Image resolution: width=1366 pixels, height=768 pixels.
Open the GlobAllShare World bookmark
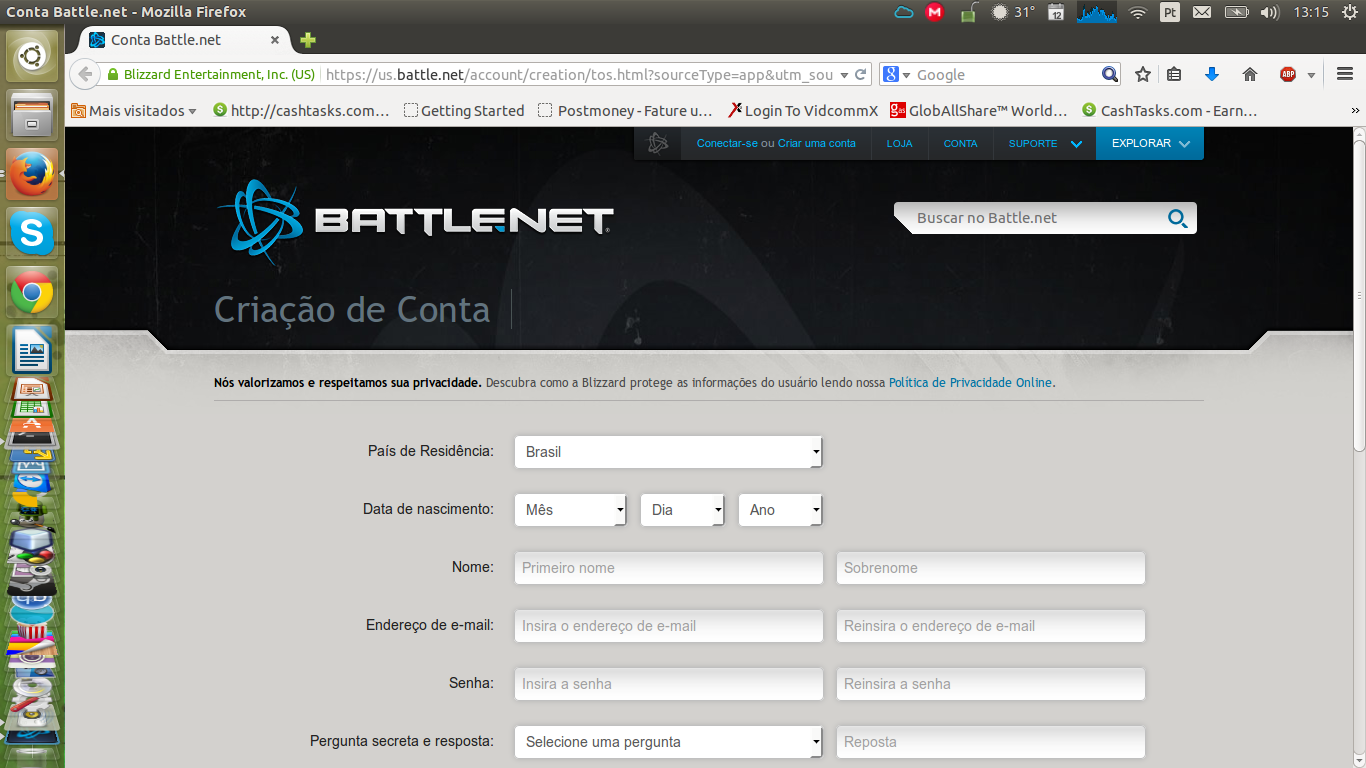coord(979,111)
